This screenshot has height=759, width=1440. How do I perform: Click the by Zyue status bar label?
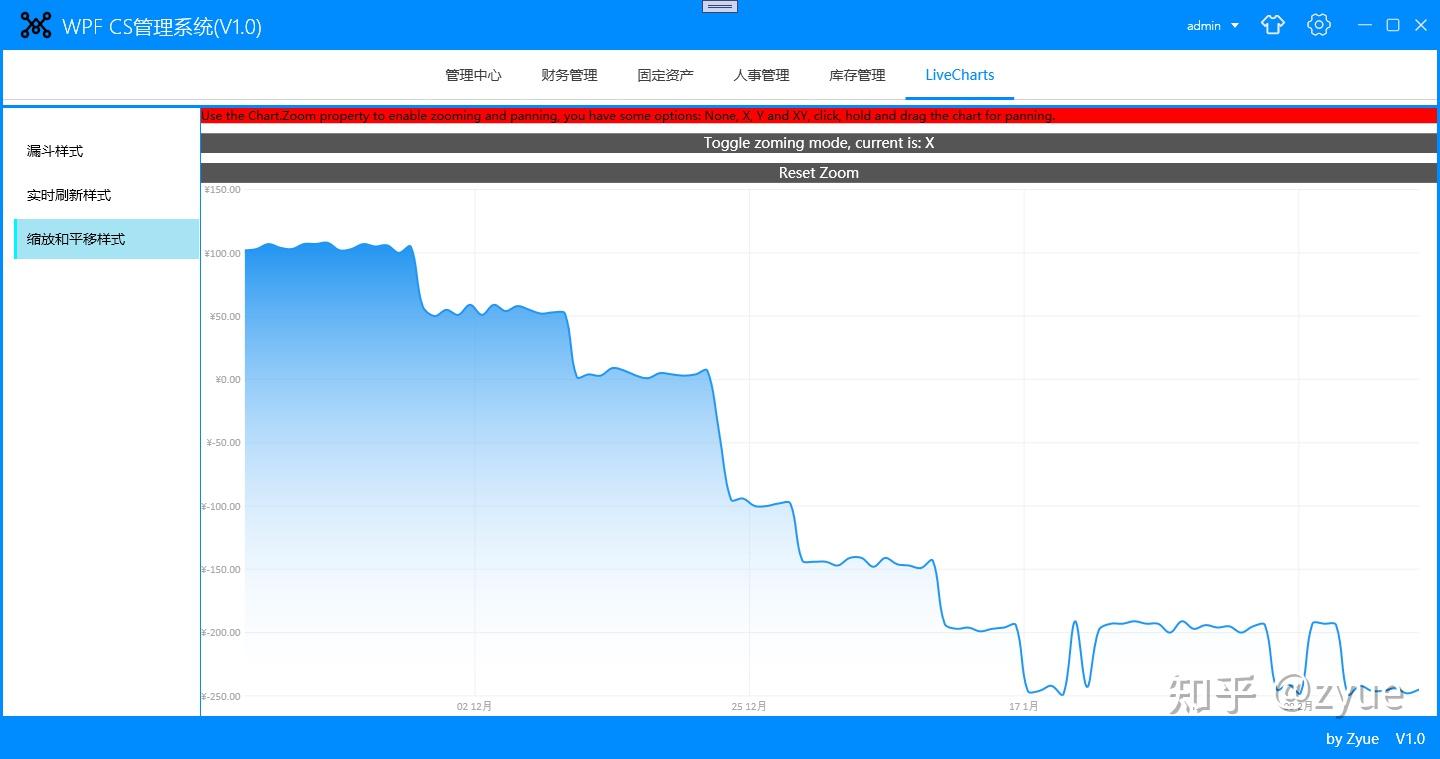pyautogui.click(x=1351, y=739)
